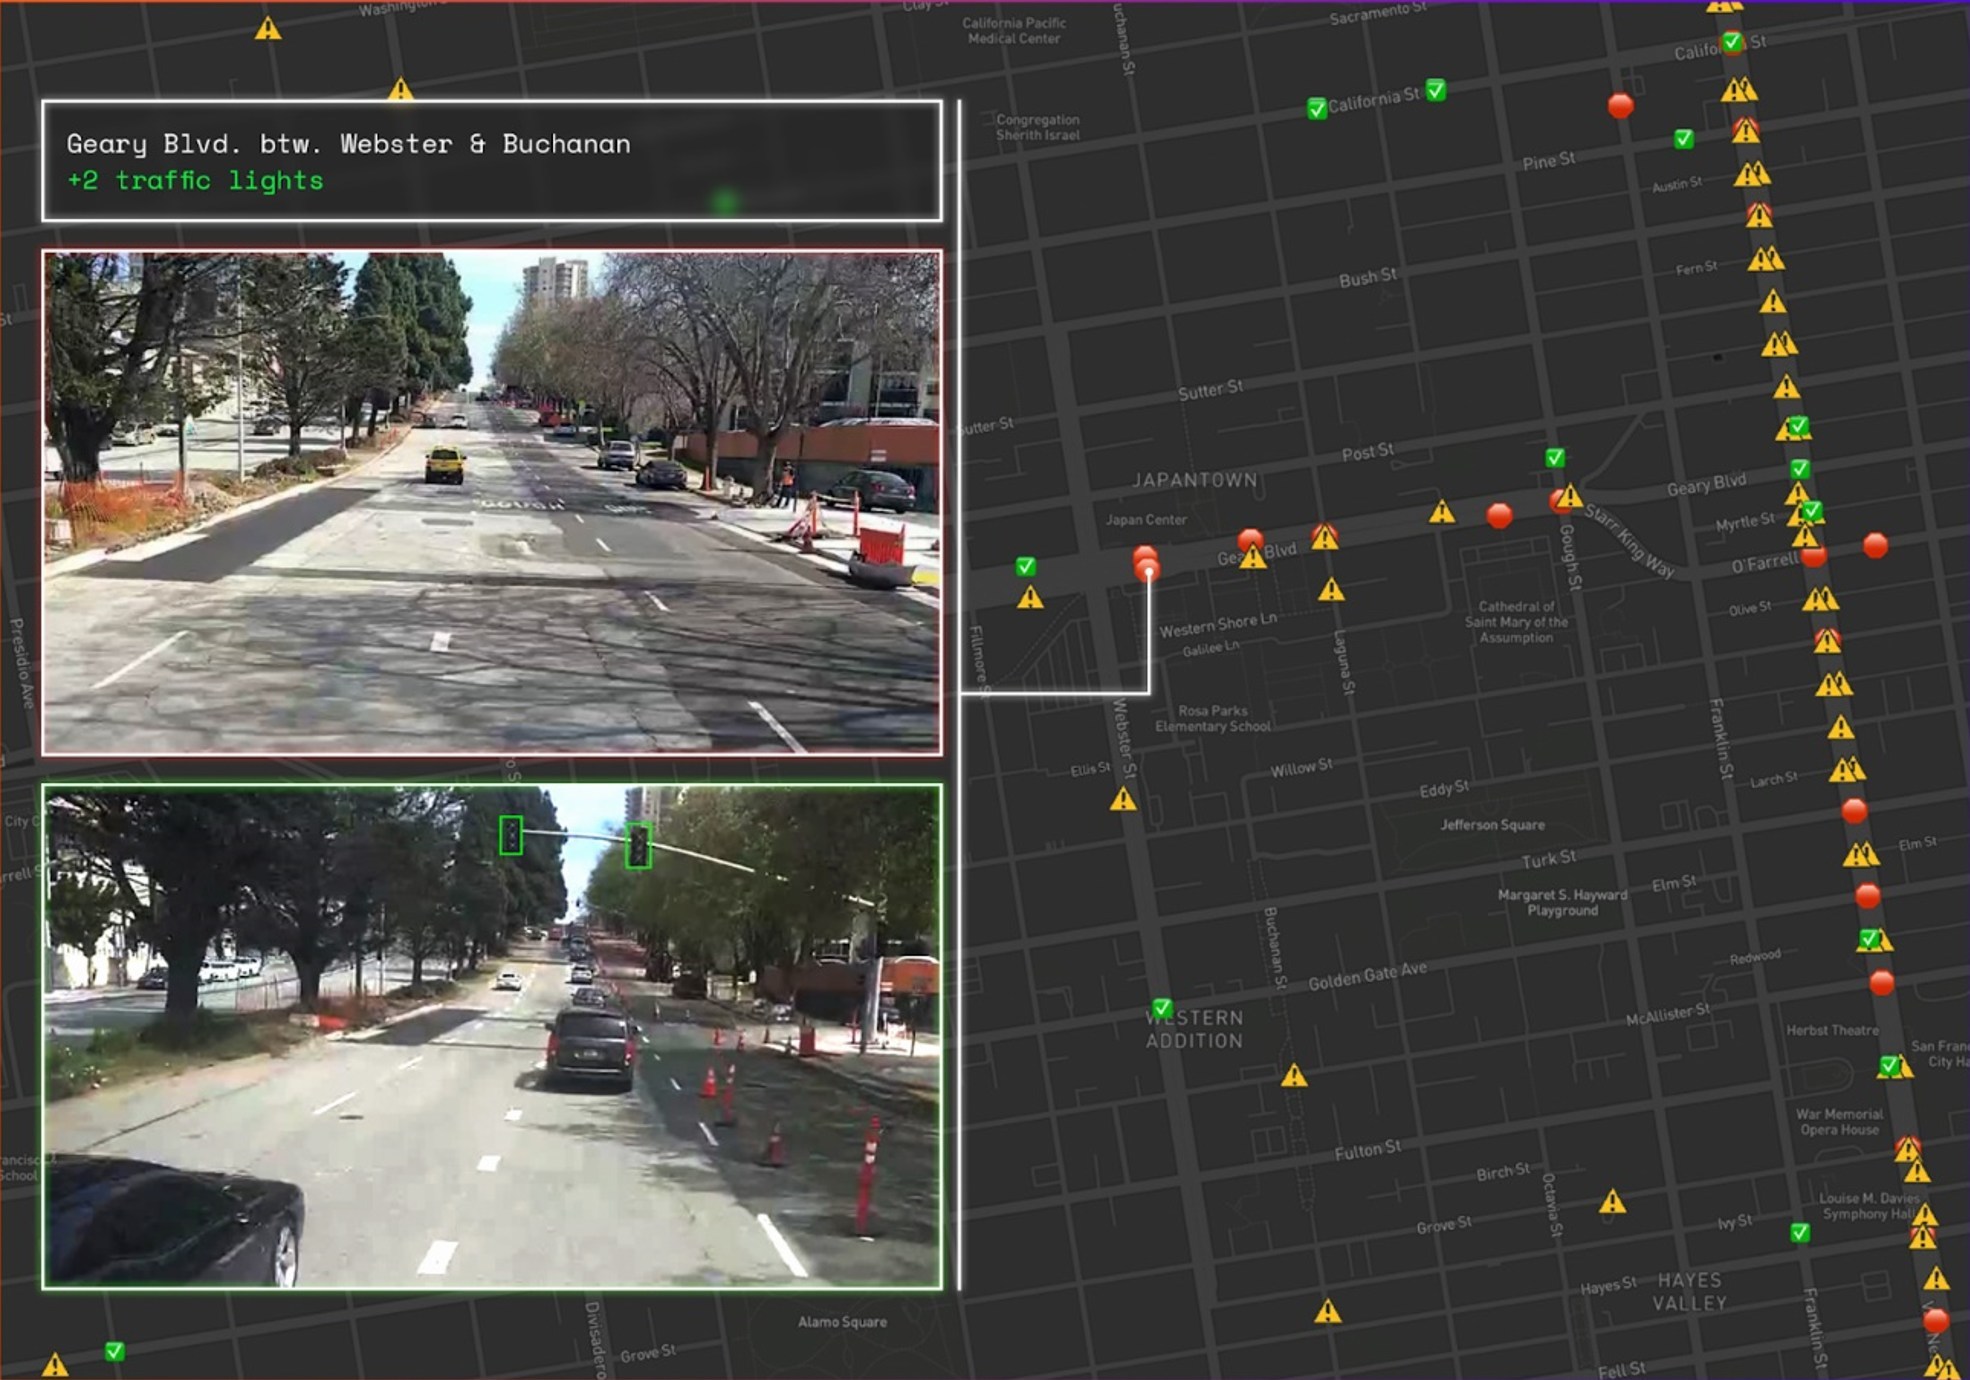Open lower street photo with detected traffic lights

491,1036
